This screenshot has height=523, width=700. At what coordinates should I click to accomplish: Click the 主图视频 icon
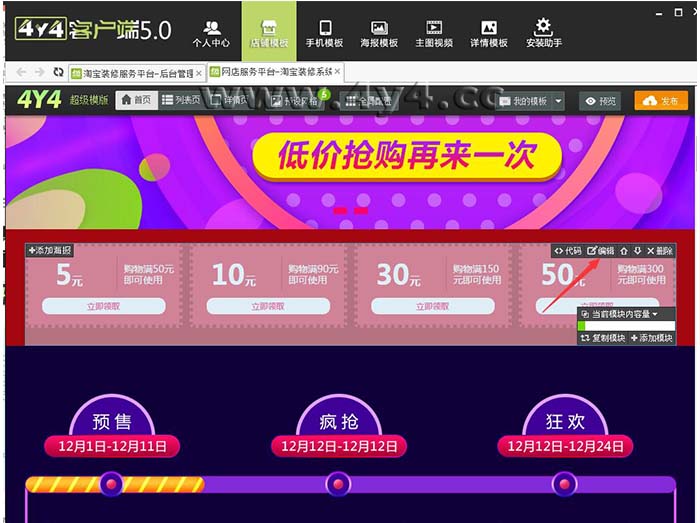(434, 32)
